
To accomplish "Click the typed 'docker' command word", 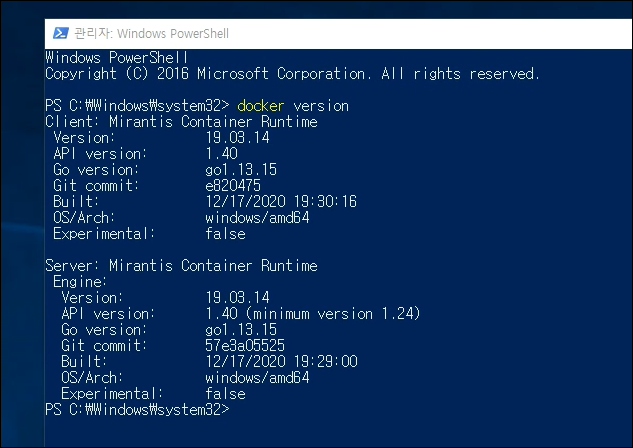I will tap(261, 106).
